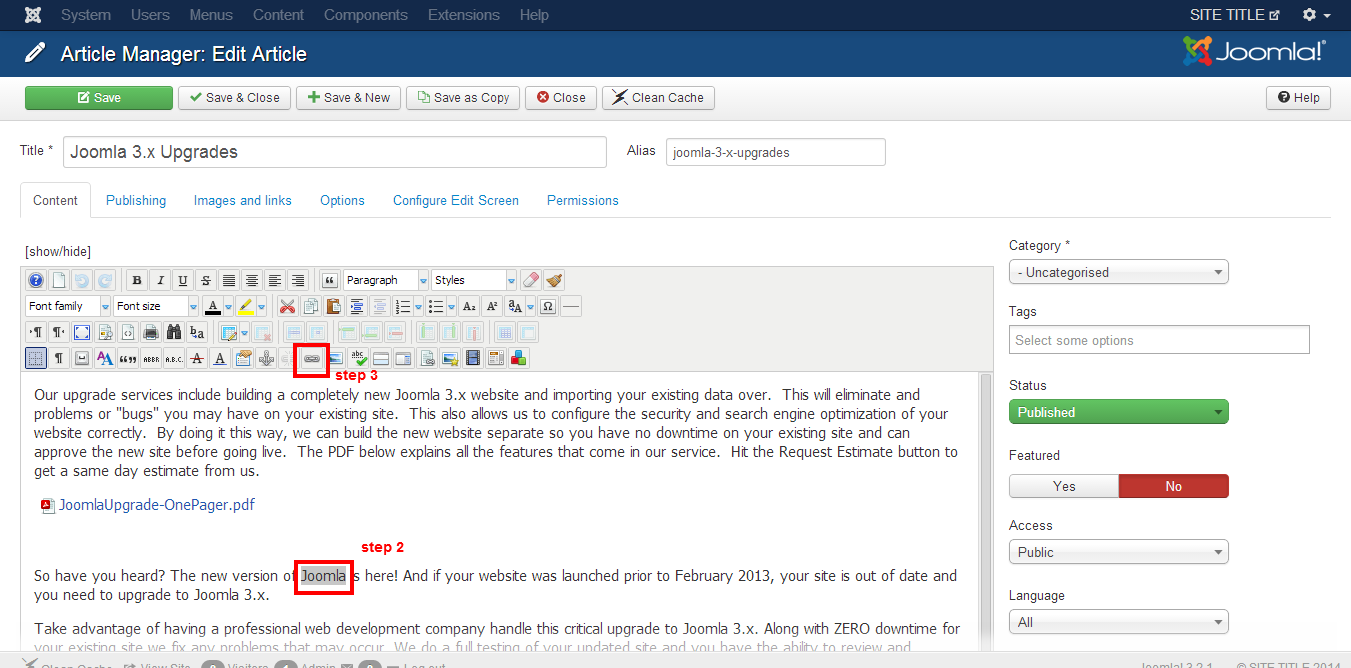1351x668 pixels.
Task: Center align the text
Action: coord(252,281)
